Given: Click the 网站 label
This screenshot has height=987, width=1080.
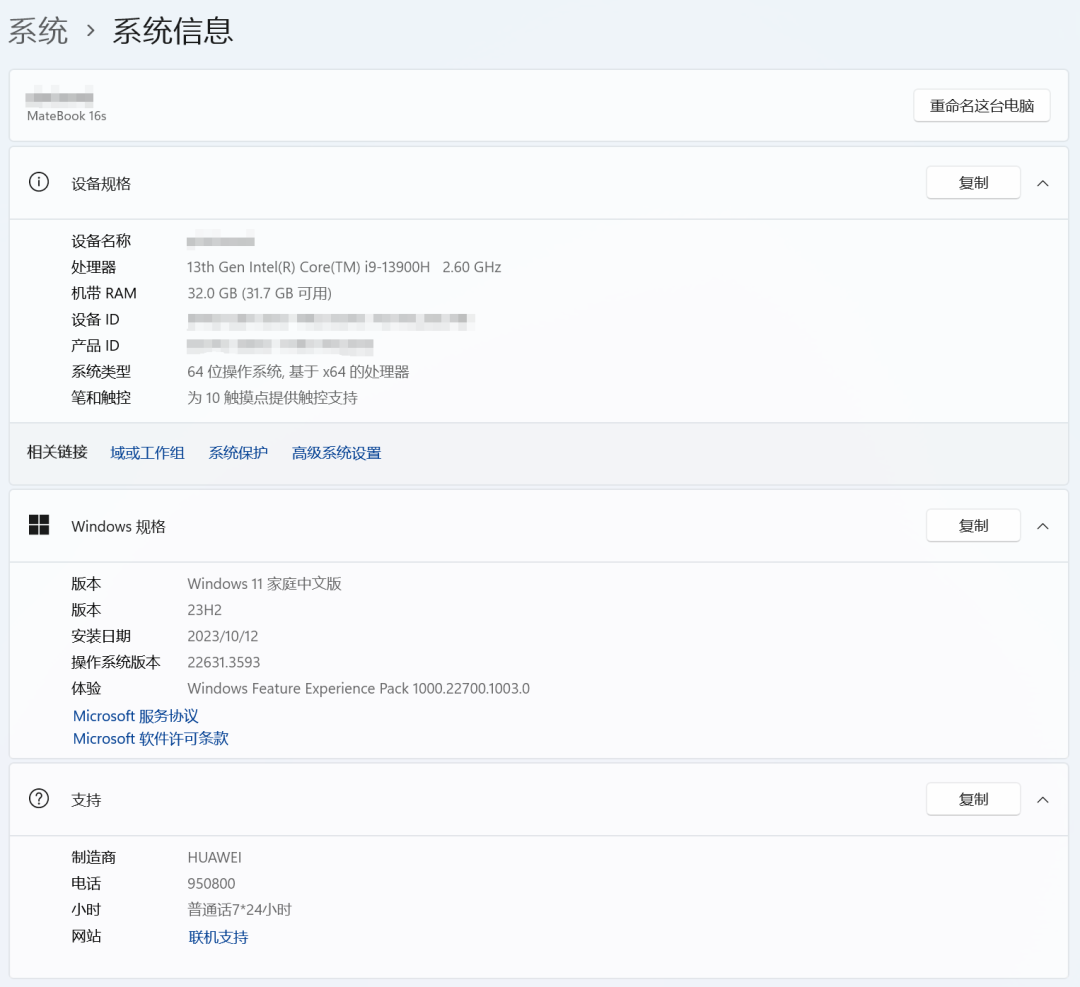Looking at the screenshot, I should 86,936.
